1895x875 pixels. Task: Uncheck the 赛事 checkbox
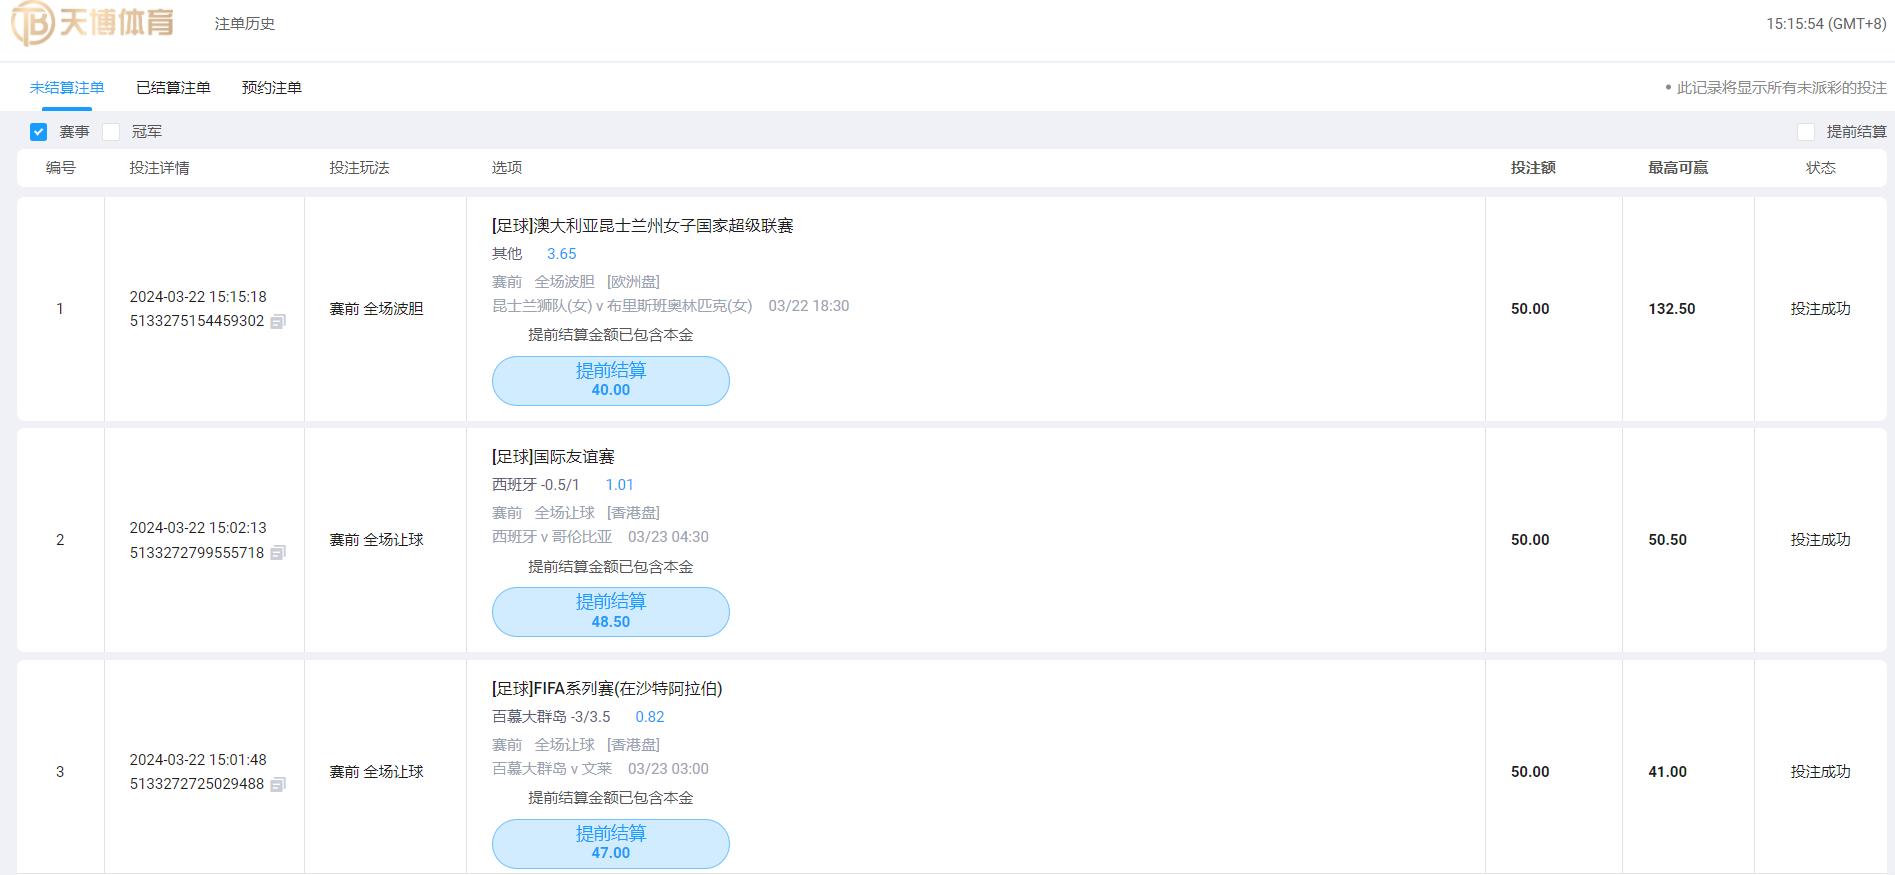click(x=38, y=132)
